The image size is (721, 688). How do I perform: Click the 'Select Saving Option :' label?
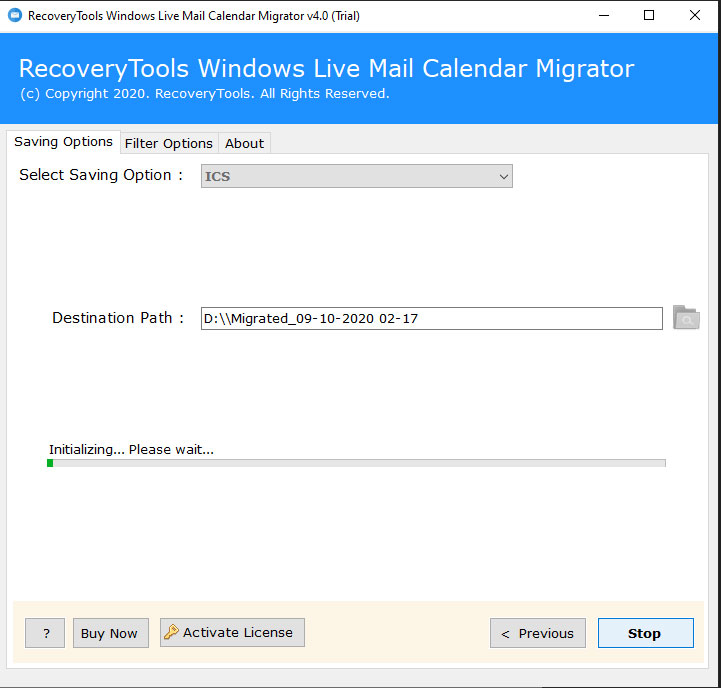tap(101, 175)
